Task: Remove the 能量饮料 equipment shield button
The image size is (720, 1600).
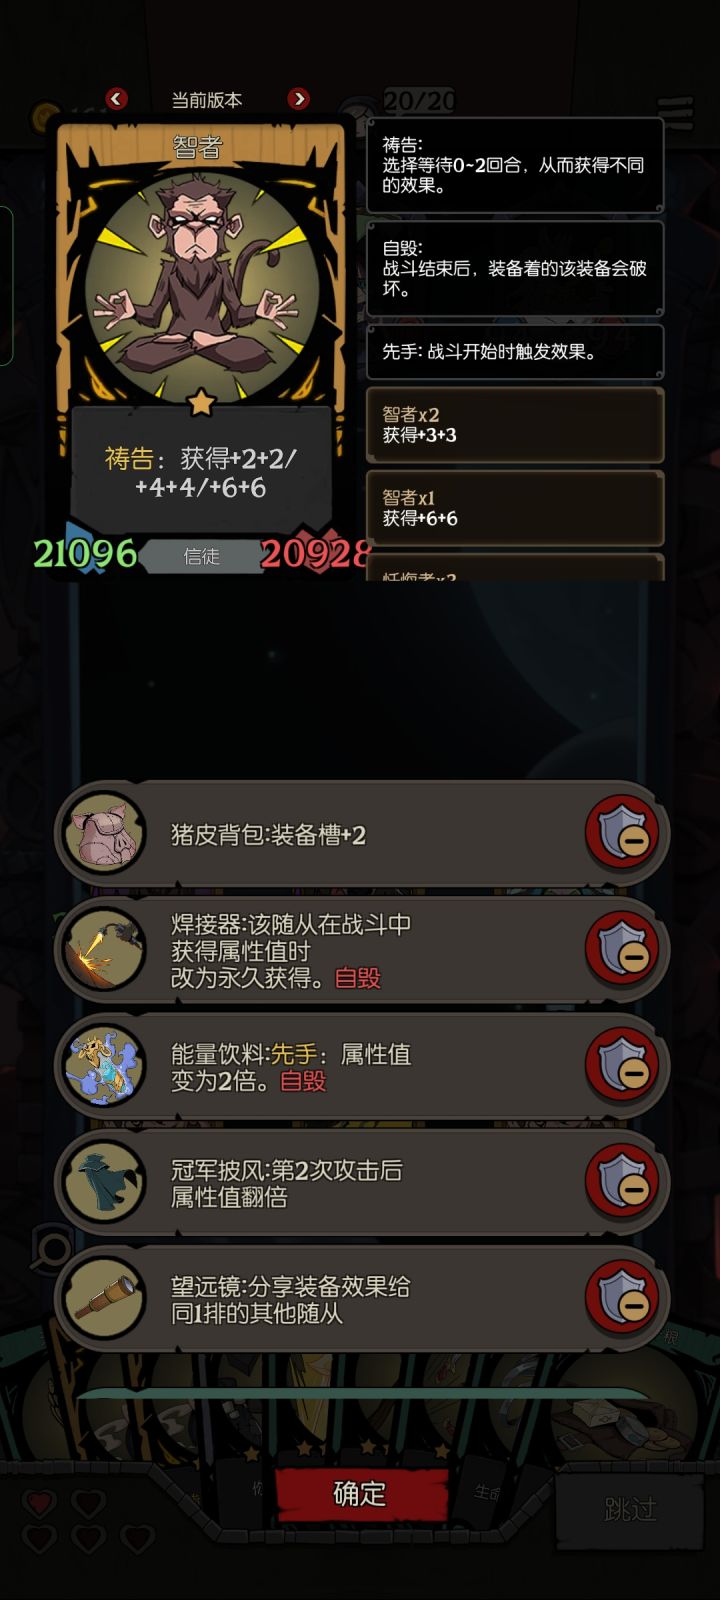Action: click(623, 1066)
